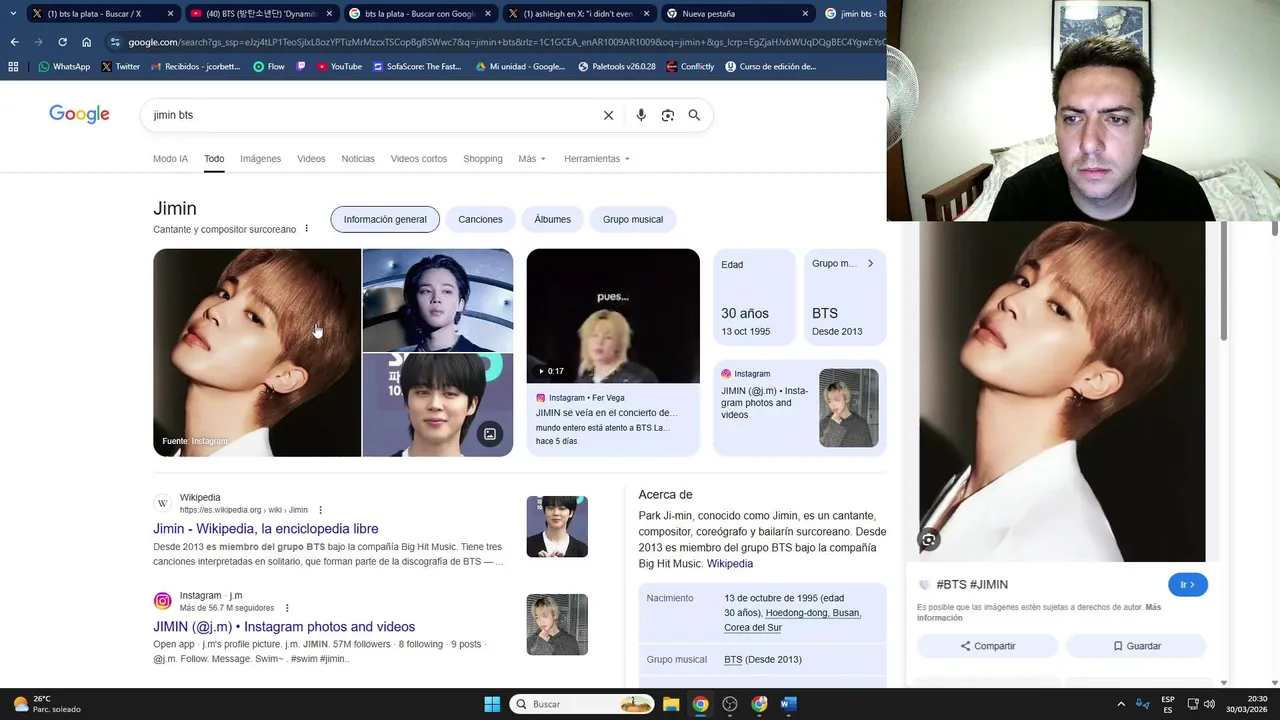1280x720 pixels.
Task: Select the Álbumes chip
Action: (x=552, y=219)
